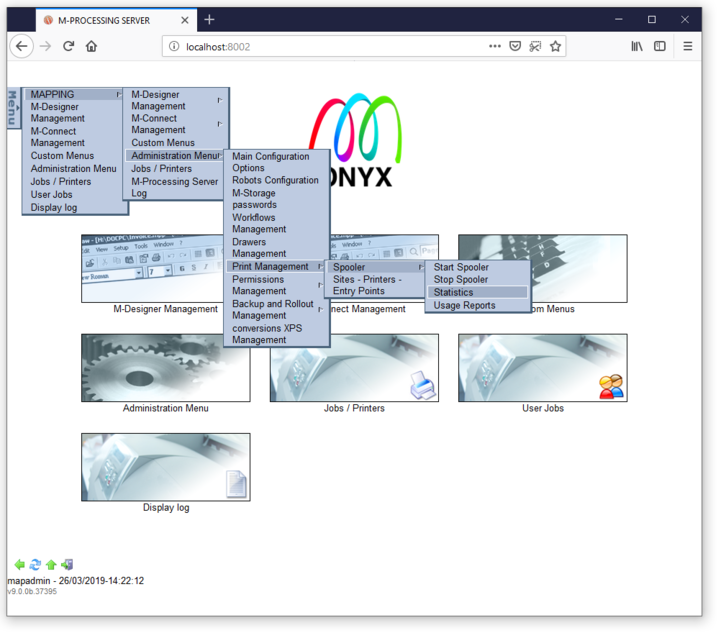Toggle the browser sidebar view icon

[660, 46]
